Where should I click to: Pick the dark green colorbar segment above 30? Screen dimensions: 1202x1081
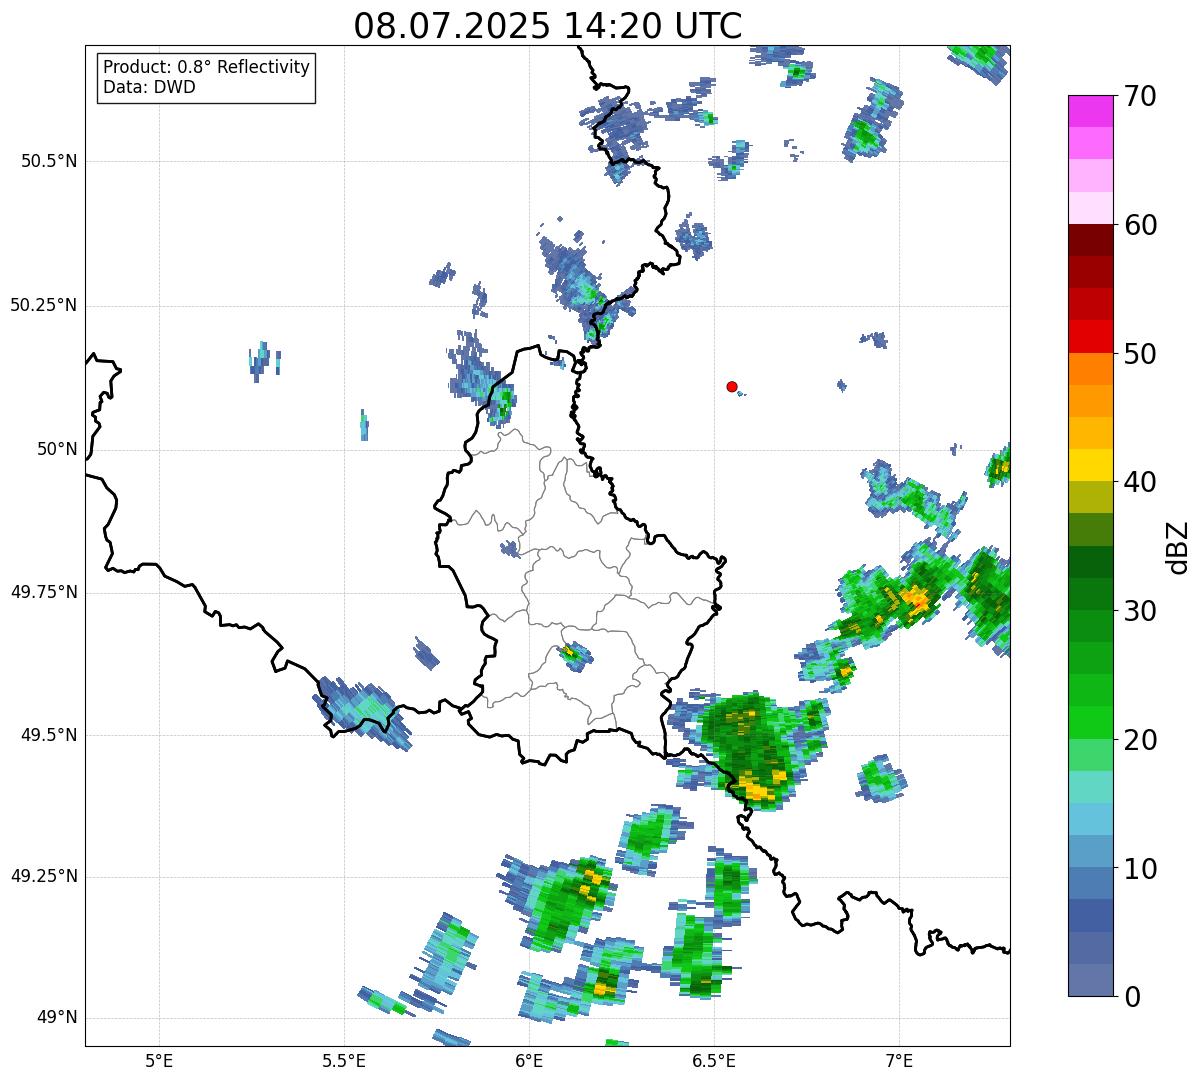pyautogui.click(x=1090, y=594)
